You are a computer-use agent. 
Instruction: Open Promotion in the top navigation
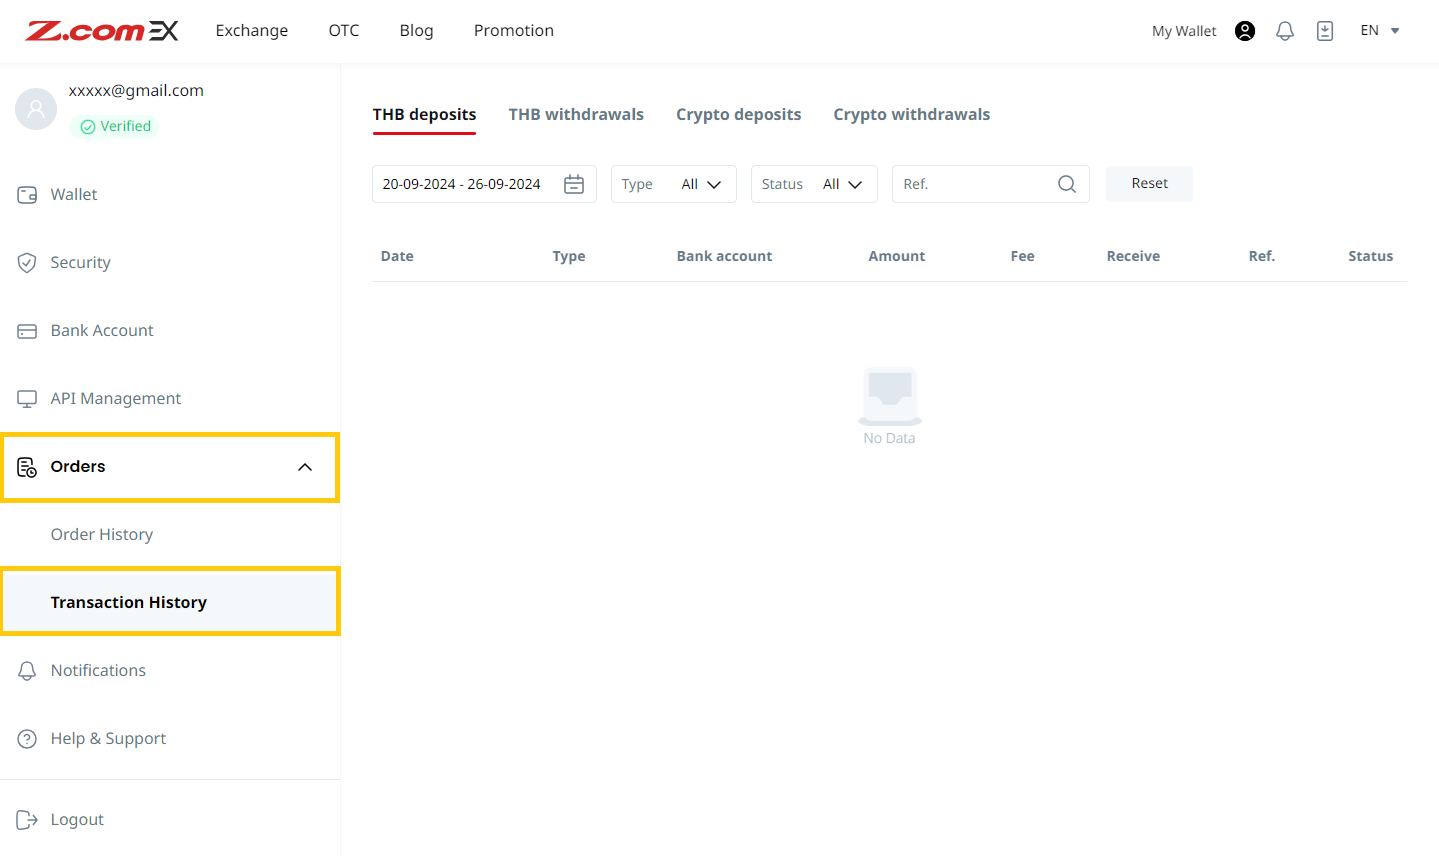514,31
